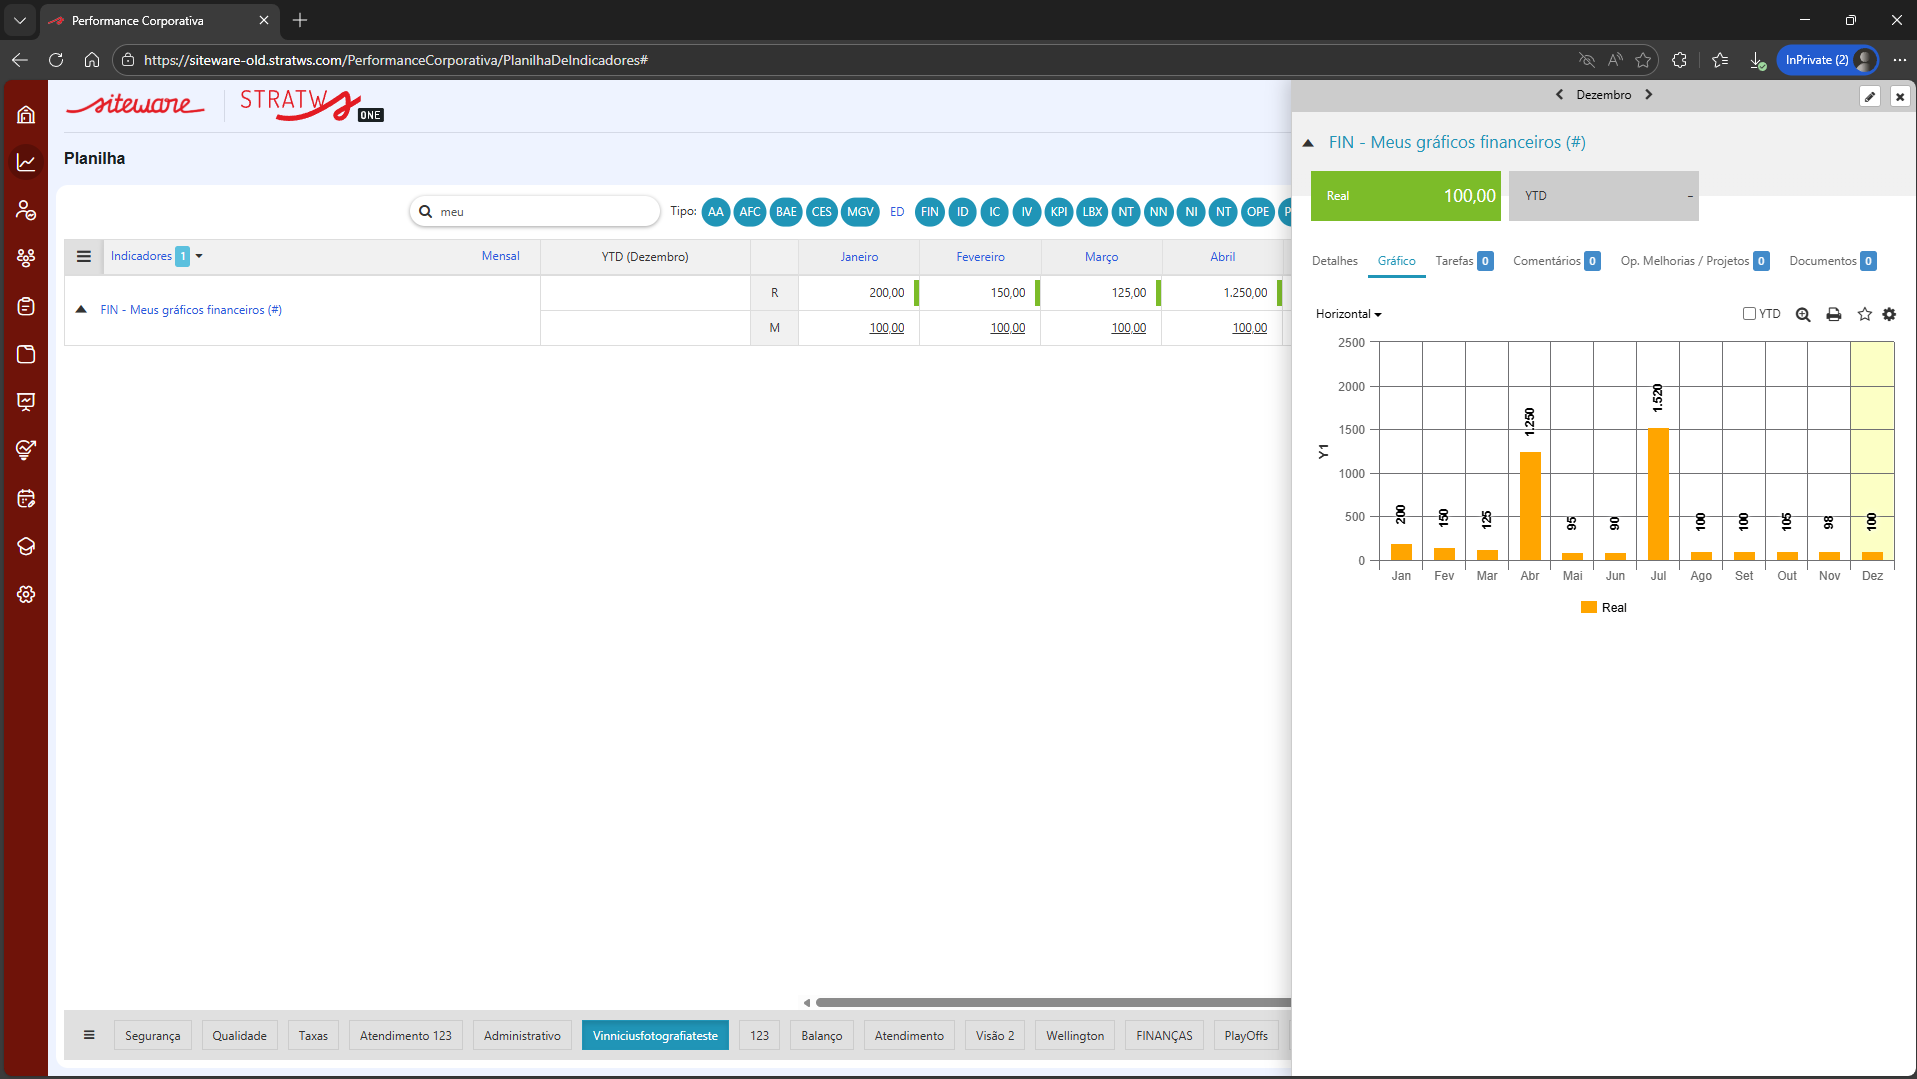1917x1079 pixels.
Task: Toggle the KPI type filter bubble
Action: 1058,212
